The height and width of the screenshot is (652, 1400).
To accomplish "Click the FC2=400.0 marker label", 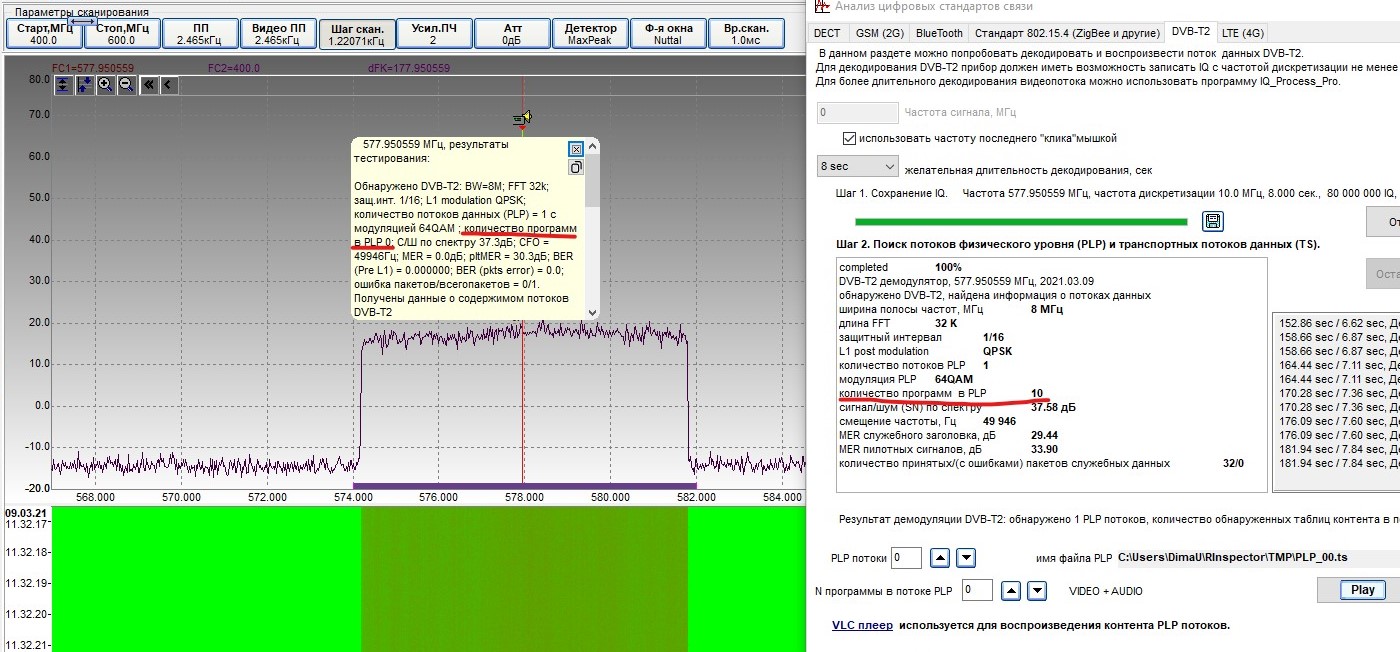I will tap(233, 68).
